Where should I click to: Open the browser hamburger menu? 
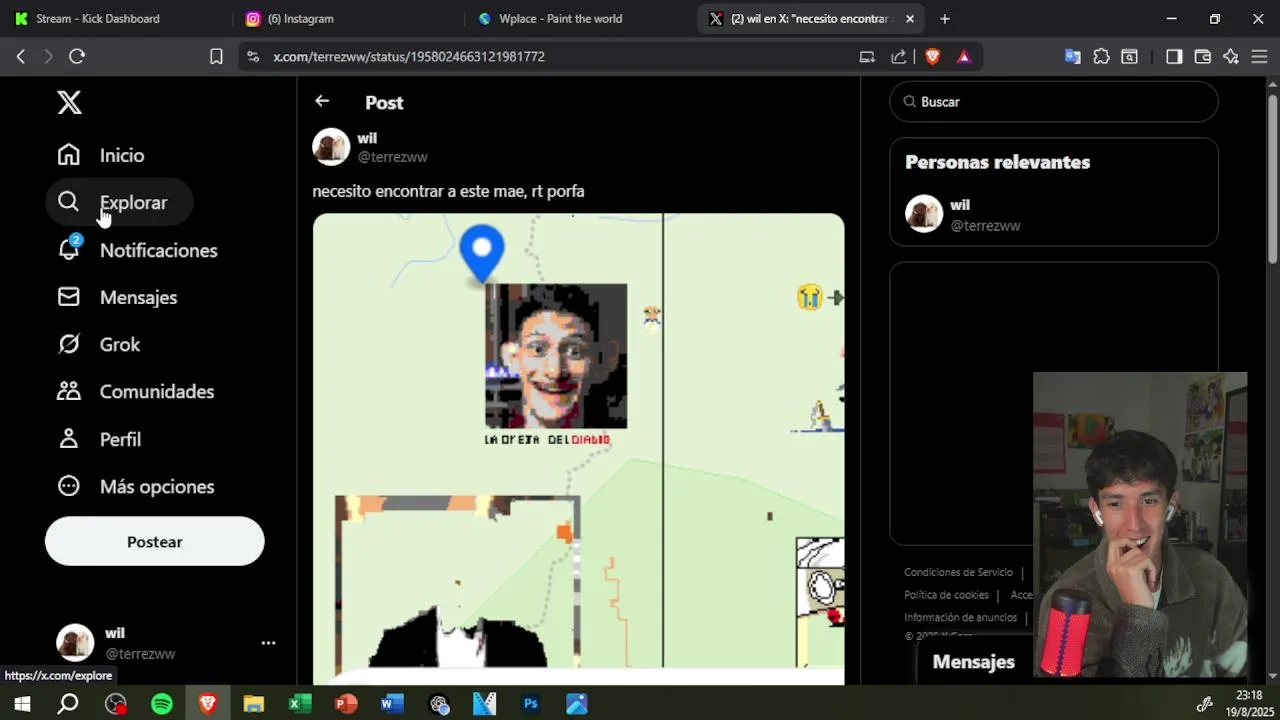1259,57
